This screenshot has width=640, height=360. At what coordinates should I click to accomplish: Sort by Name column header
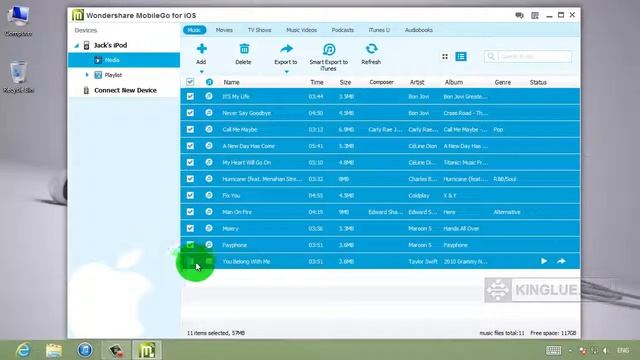(231, 82)
